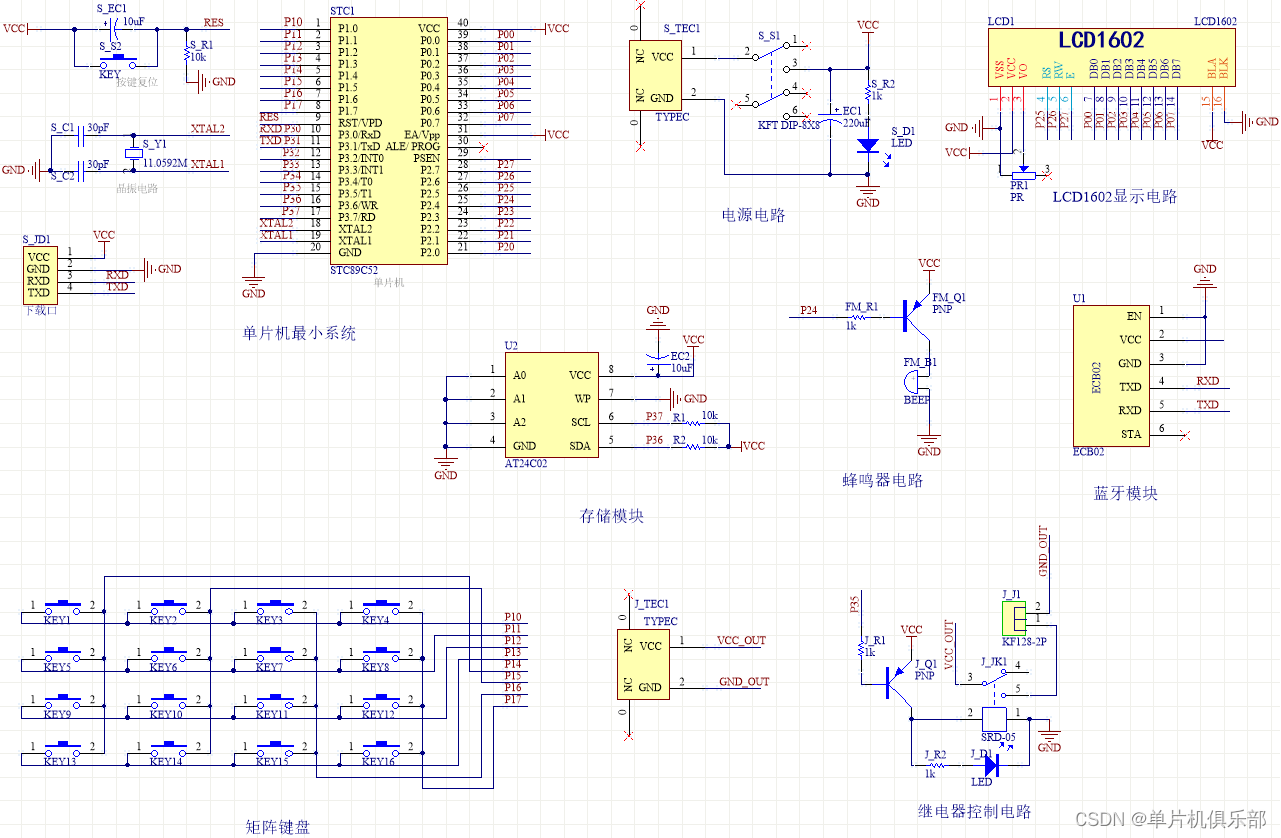The image size is (1281, 838).
Task: Select the XTAL2 net label at crystal circuit
Action: (x=208, y=129)
